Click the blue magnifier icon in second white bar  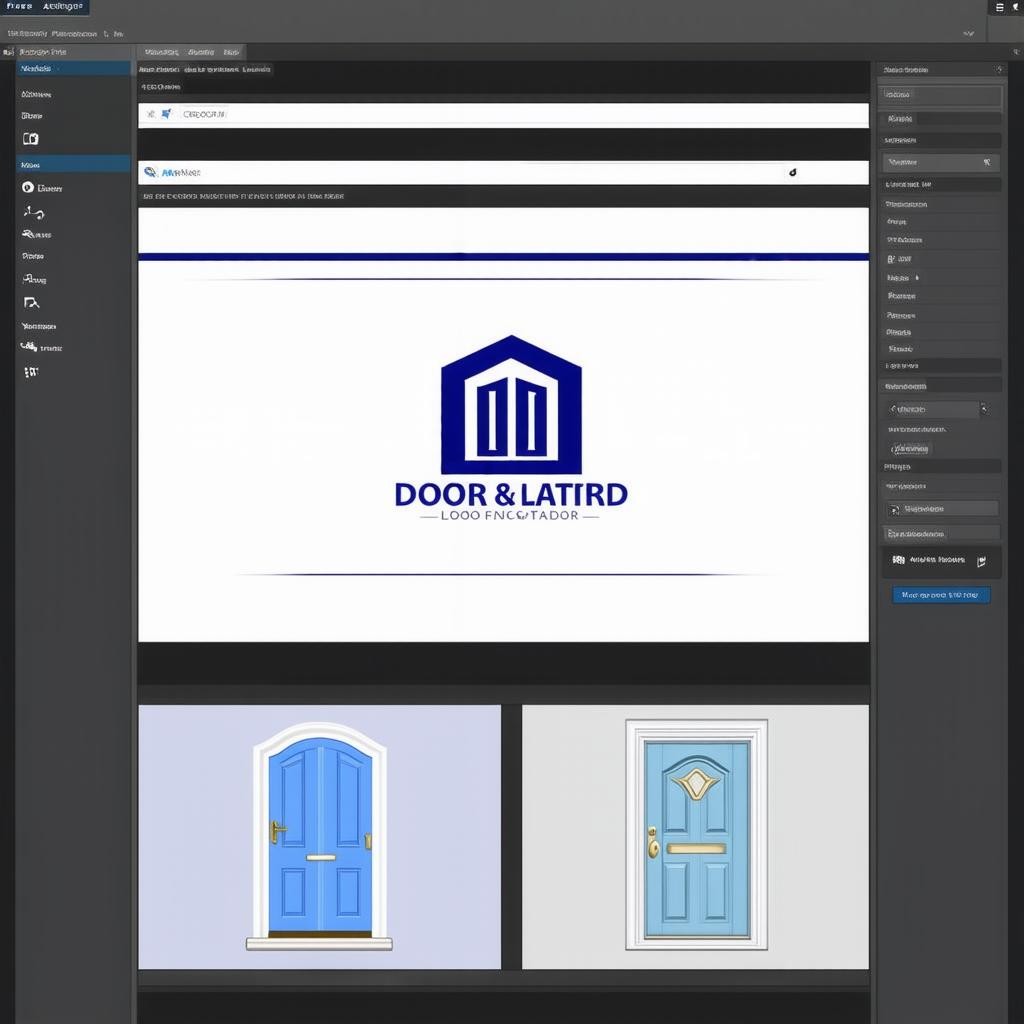(151, 173)
